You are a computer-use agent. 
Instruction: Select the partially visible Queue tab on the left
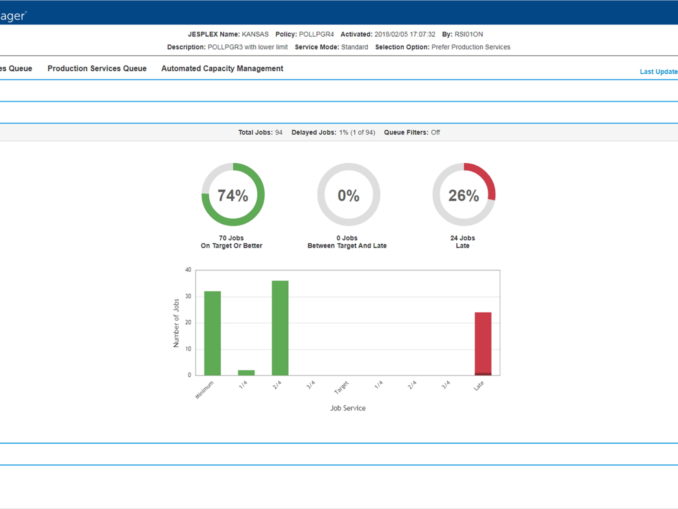(16, 68)
